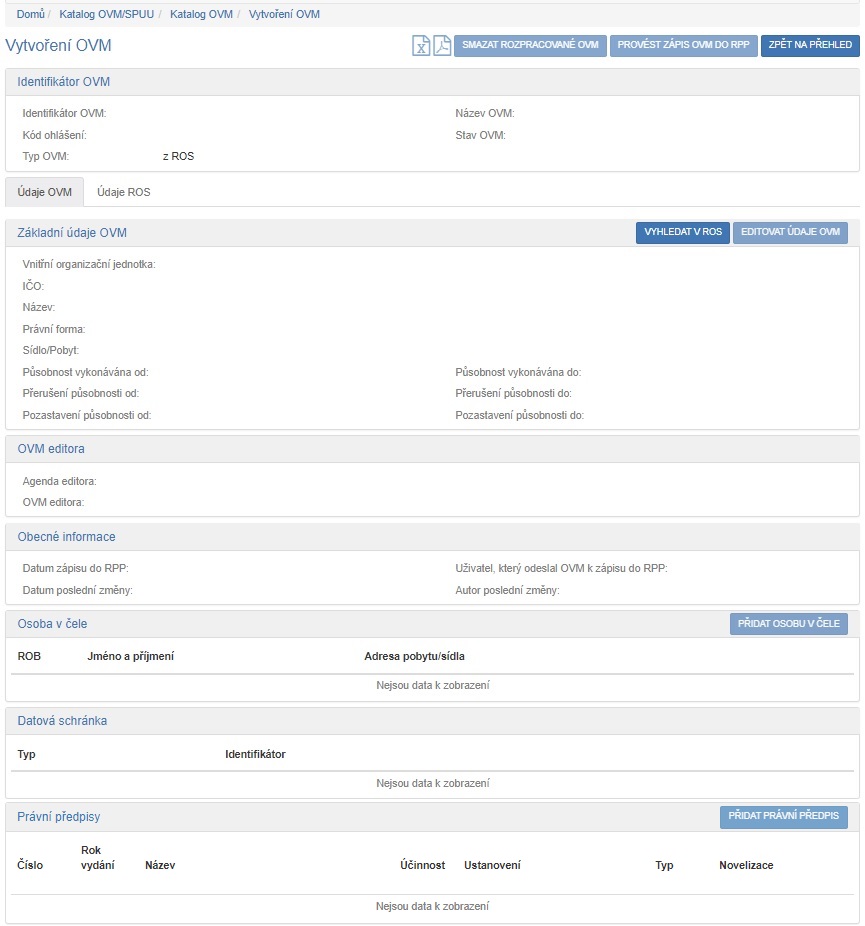Open the Domů breadcrumb link

(30, 15)
